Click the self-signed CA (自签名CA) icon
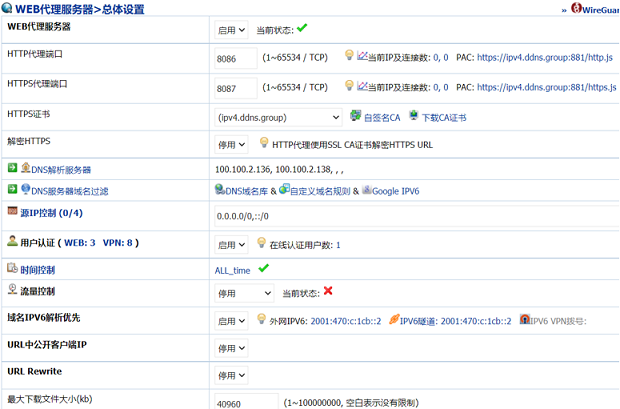Screen dimensions: 620x409 (x=355, y=116)
